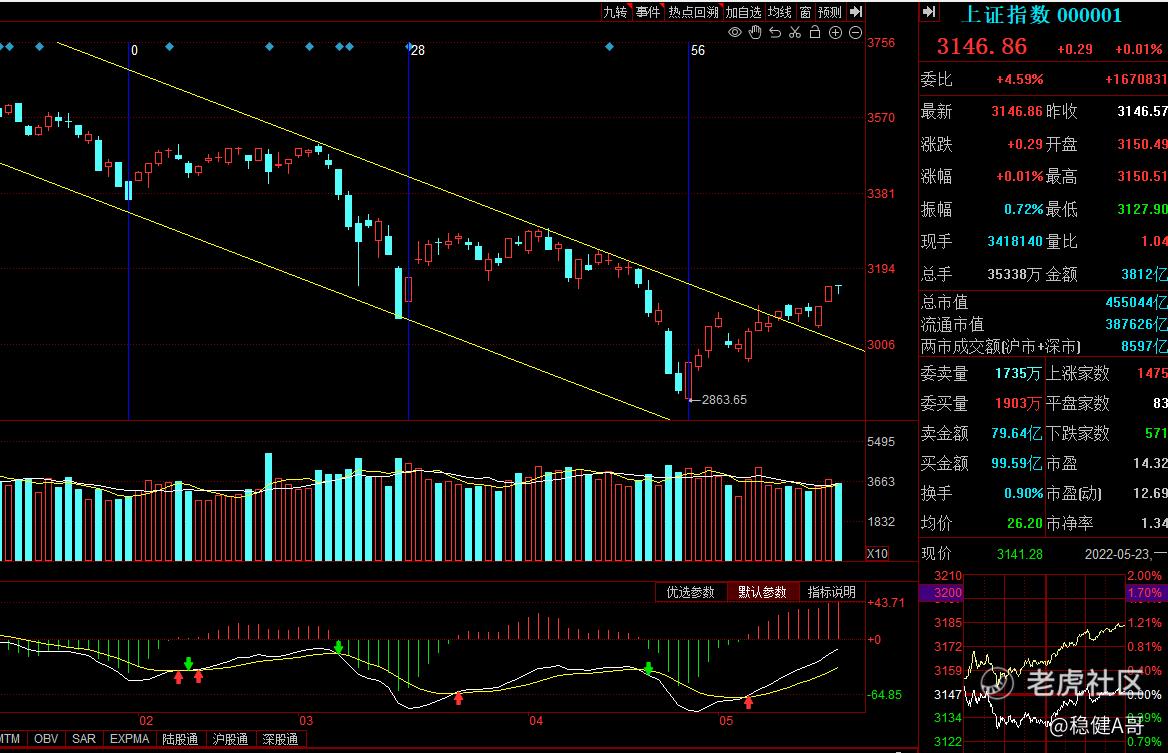Screen dimensions: 1168x753
Task: Select the hand pan tool
Action: click(755, 32)
